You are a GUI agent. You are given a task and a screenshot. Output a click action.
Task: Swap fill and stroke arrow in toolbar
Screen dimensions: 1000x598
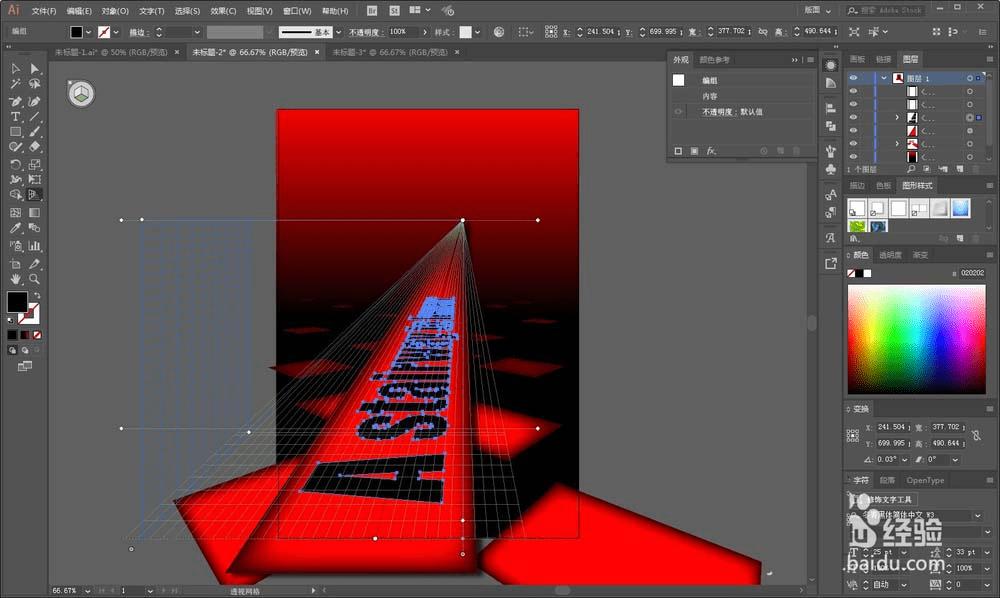(x=37, y=295)
